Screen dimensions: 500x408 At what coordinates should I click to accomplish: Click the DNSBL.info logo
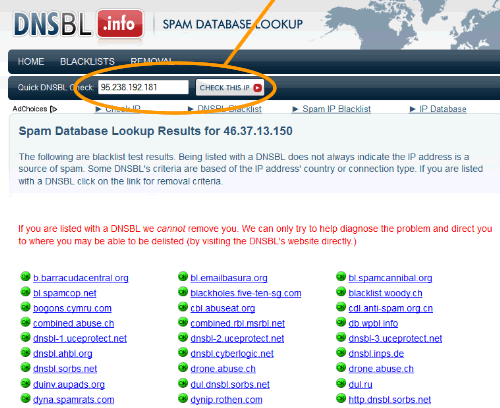(x=79, y=24)
